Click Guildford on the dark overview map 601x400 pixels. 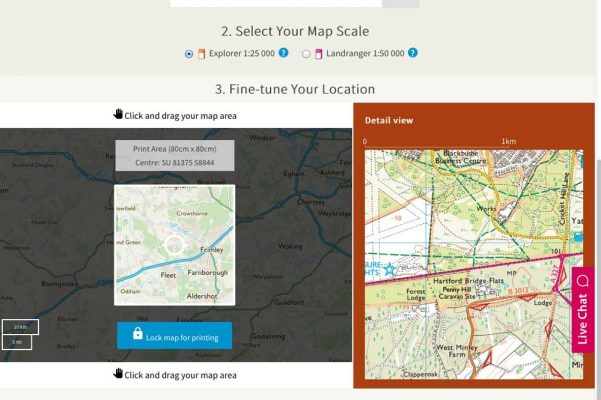(289, 302)
